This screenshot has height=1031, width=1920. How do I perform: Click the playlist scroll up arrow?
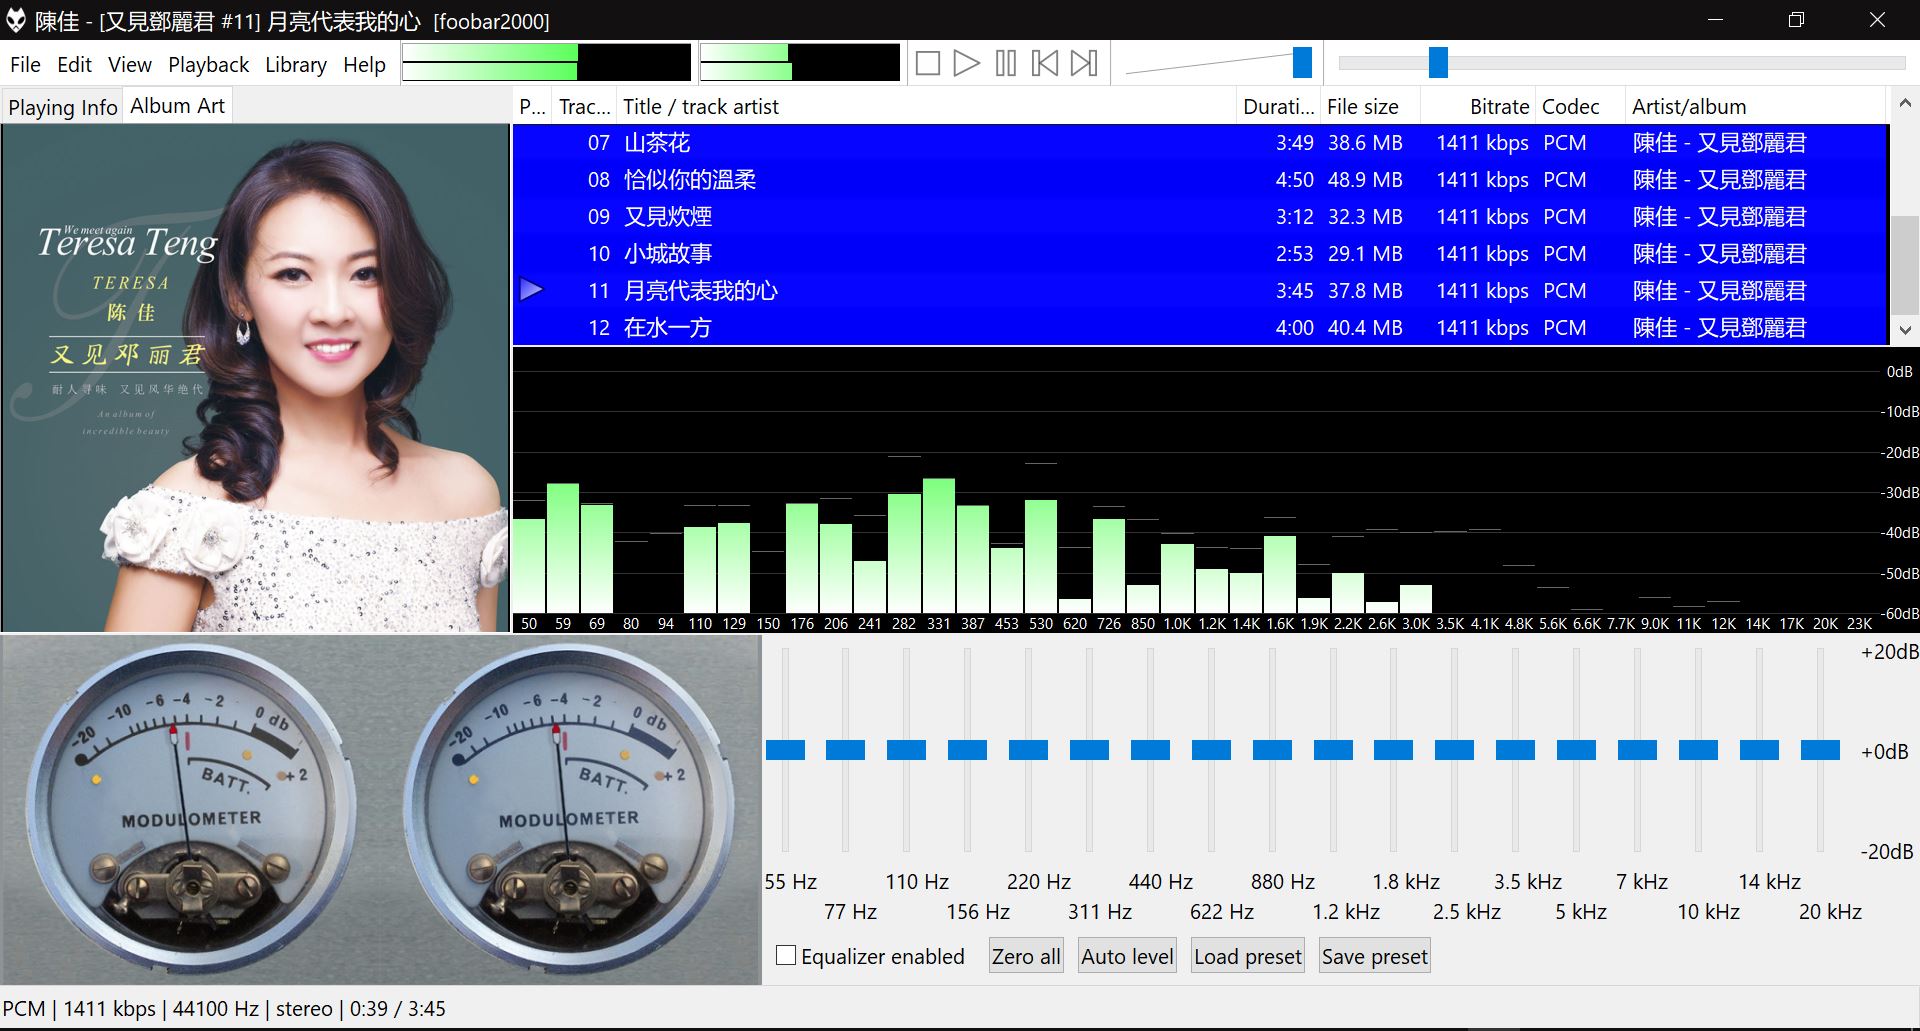tap(1905, 104)
